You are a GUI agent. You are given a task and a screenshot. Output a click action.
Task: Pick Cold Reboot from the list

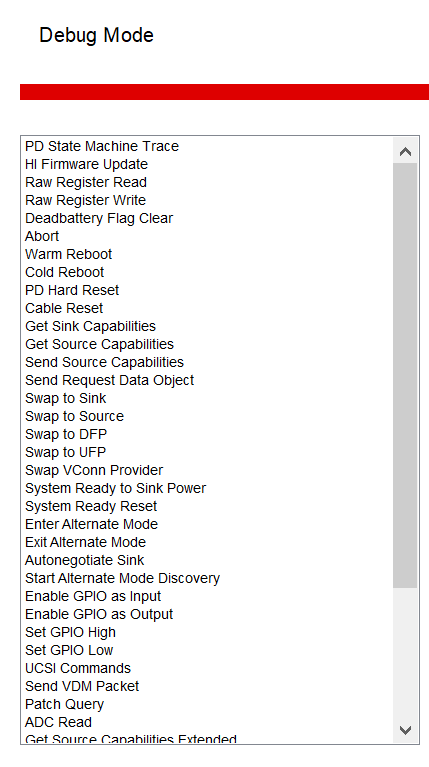65,272
